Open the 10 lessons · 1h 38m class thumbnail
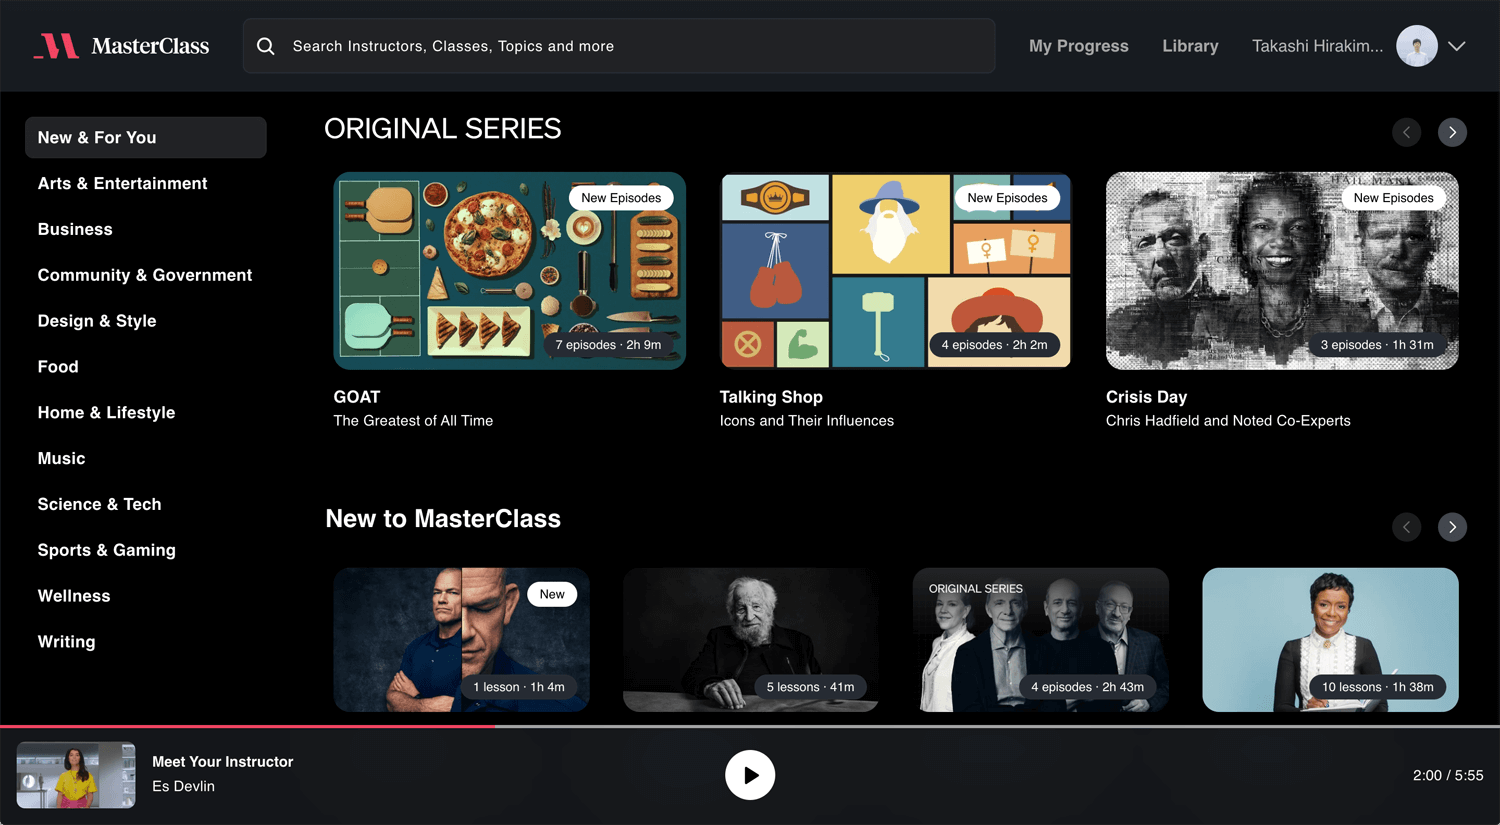Screen dimensions: 1500x825 pos(1330,640)
